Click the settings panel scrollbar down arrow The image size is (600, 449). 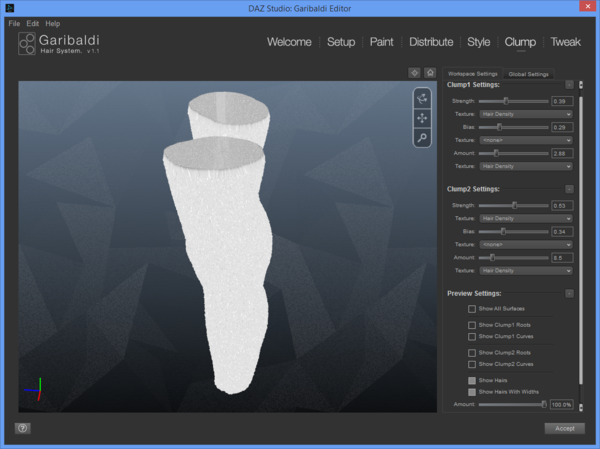(x=581, y=407)
